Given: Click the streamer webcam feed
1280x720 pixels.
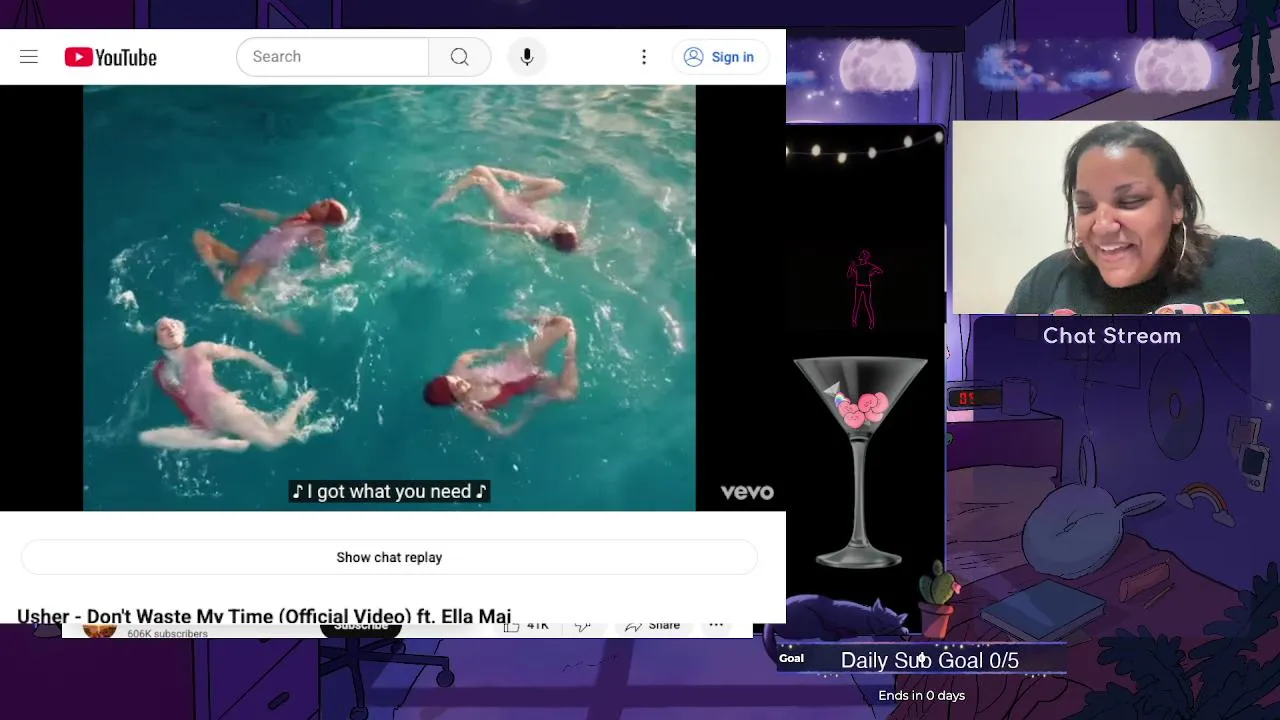Looking at the screenshot, I should point(1115,217).
